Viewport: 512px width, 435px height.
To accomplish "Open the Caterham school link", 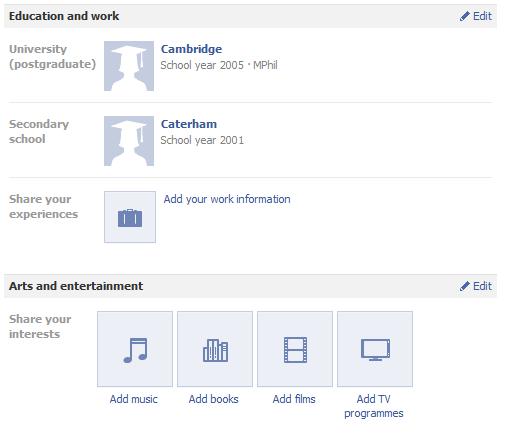I will click(189, 124).
